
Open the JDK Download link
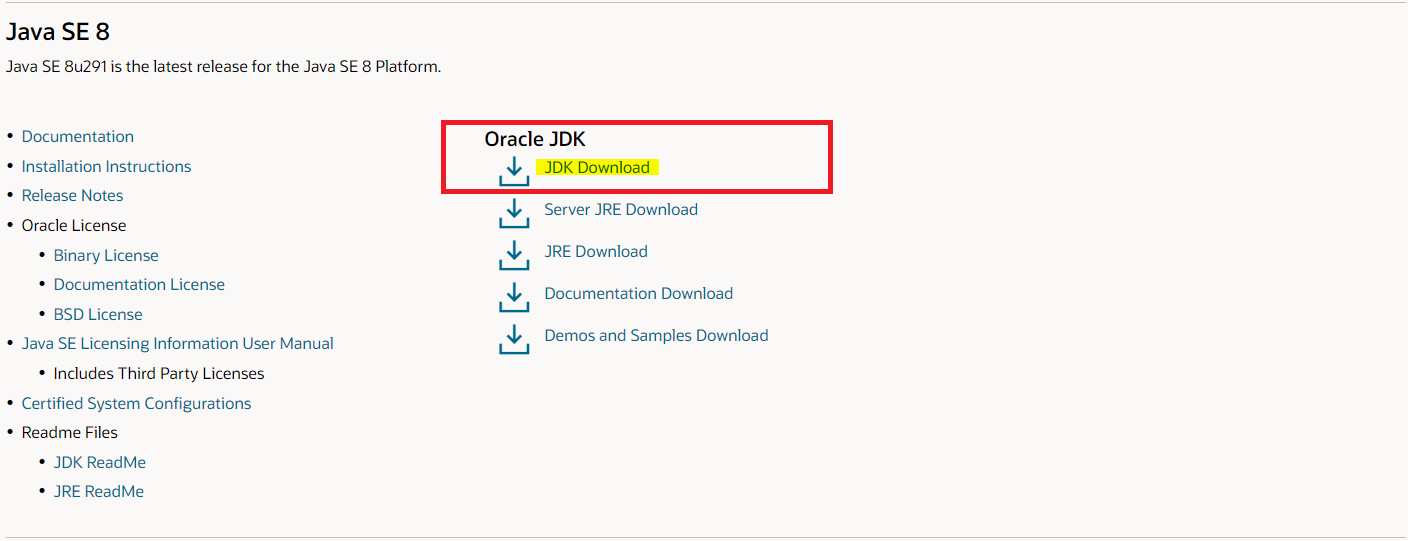(597, 167)
